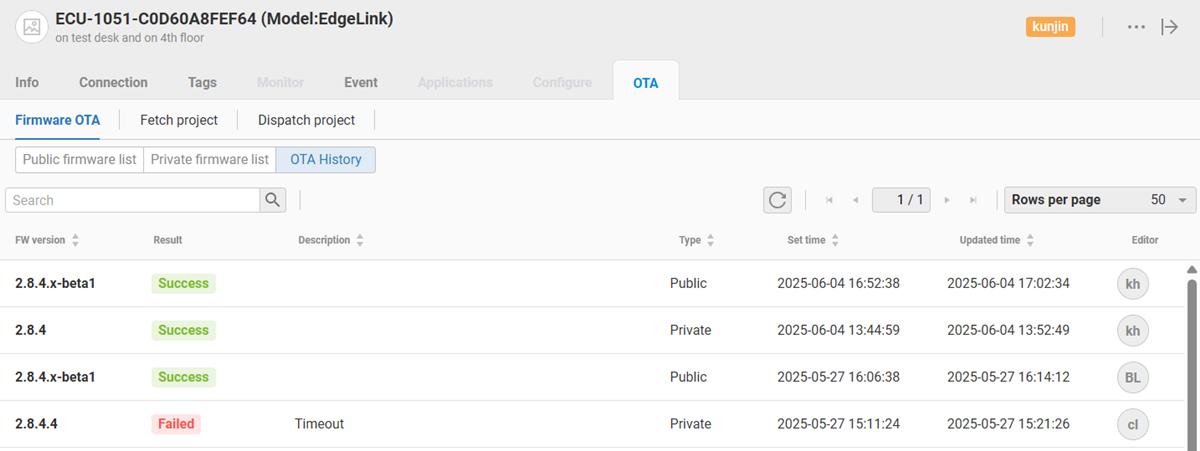Click the exit arrow icon at top right
Screen dimensions: 1200x451
pyautogui.click(x=1169, y=27)
